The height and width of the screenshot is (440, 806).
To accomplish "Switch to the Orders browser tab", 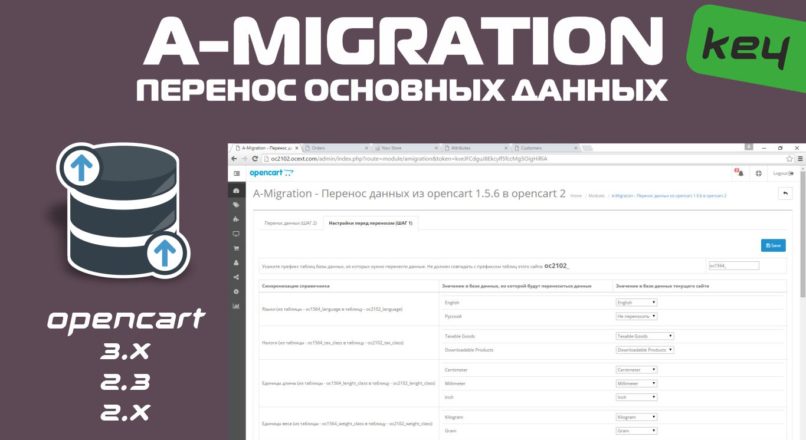I will click(336, 148).
